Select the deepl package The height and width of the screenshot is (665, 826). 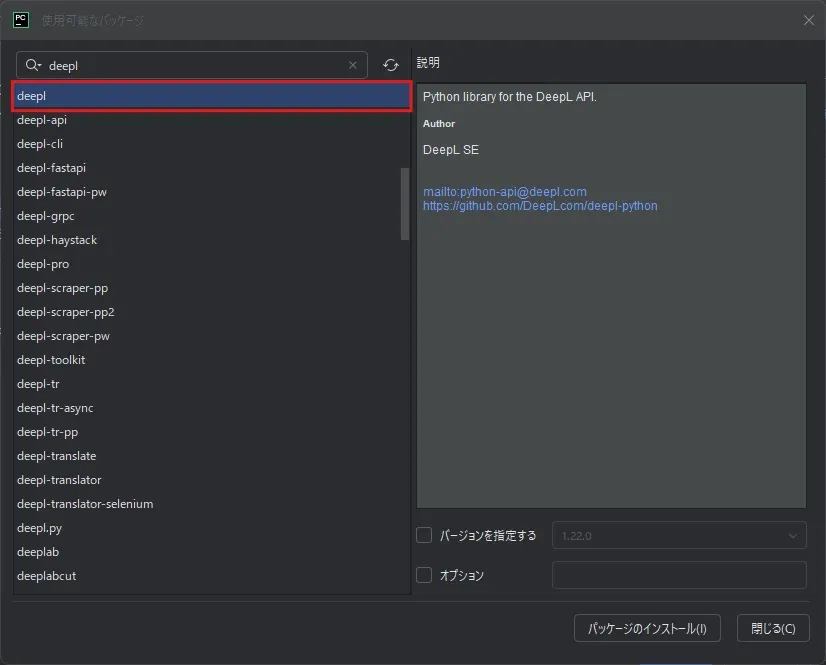tap(211, 96)
